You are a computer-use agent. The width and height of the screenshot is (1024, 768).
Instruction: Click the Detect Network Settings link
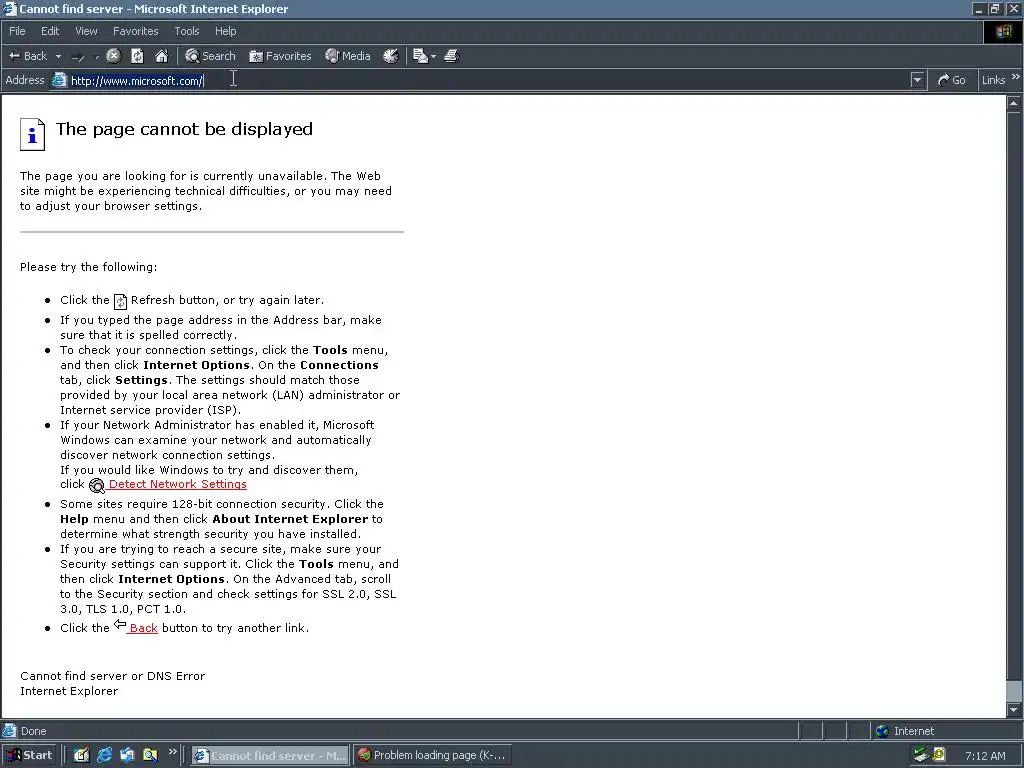[x=178, y=485]
